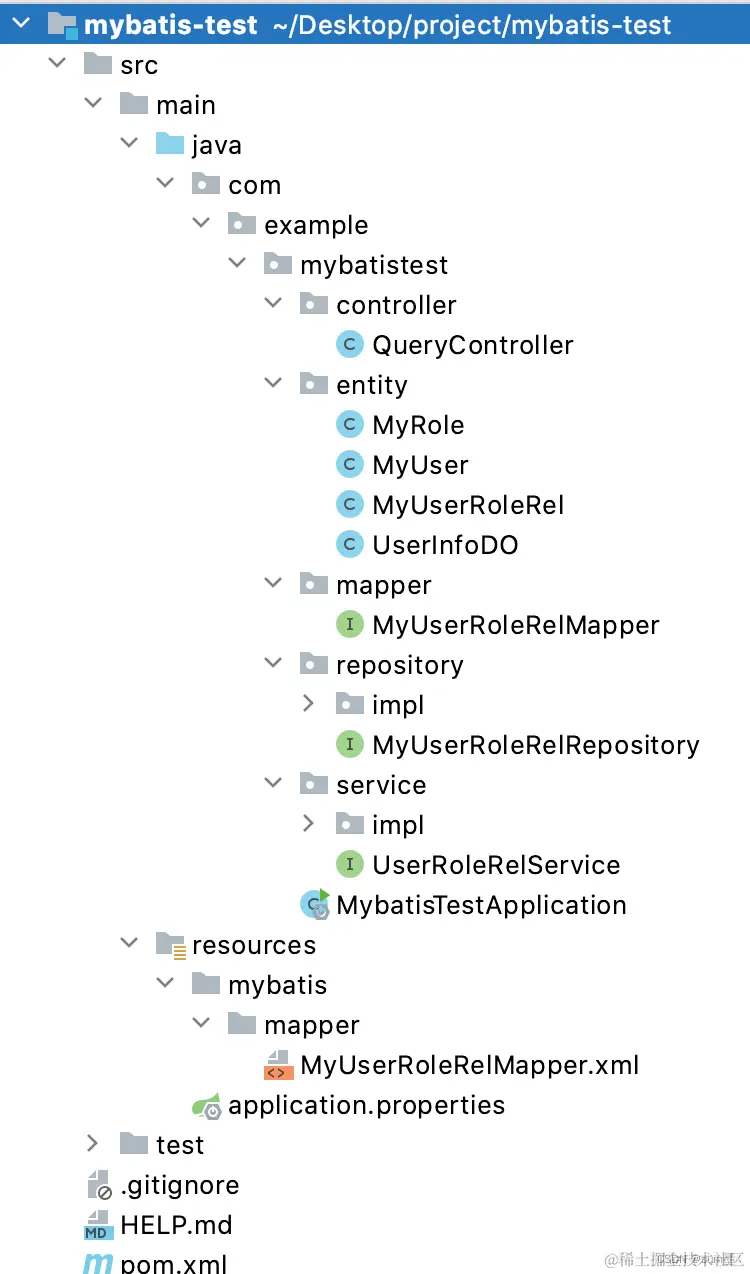Collapse the mybatis-test project root
This screenshot has height=1274, width=750.
click(x=22, y=23)
